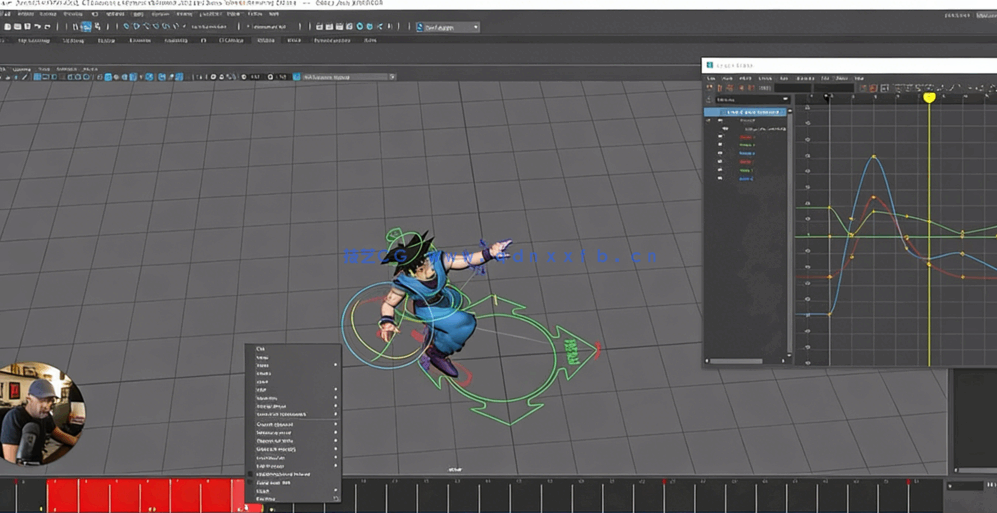Click the first orange key tool icon in Graph Editor
This screenshot has height=513, width=997.
pyautogui.click(x=710, y=88)
